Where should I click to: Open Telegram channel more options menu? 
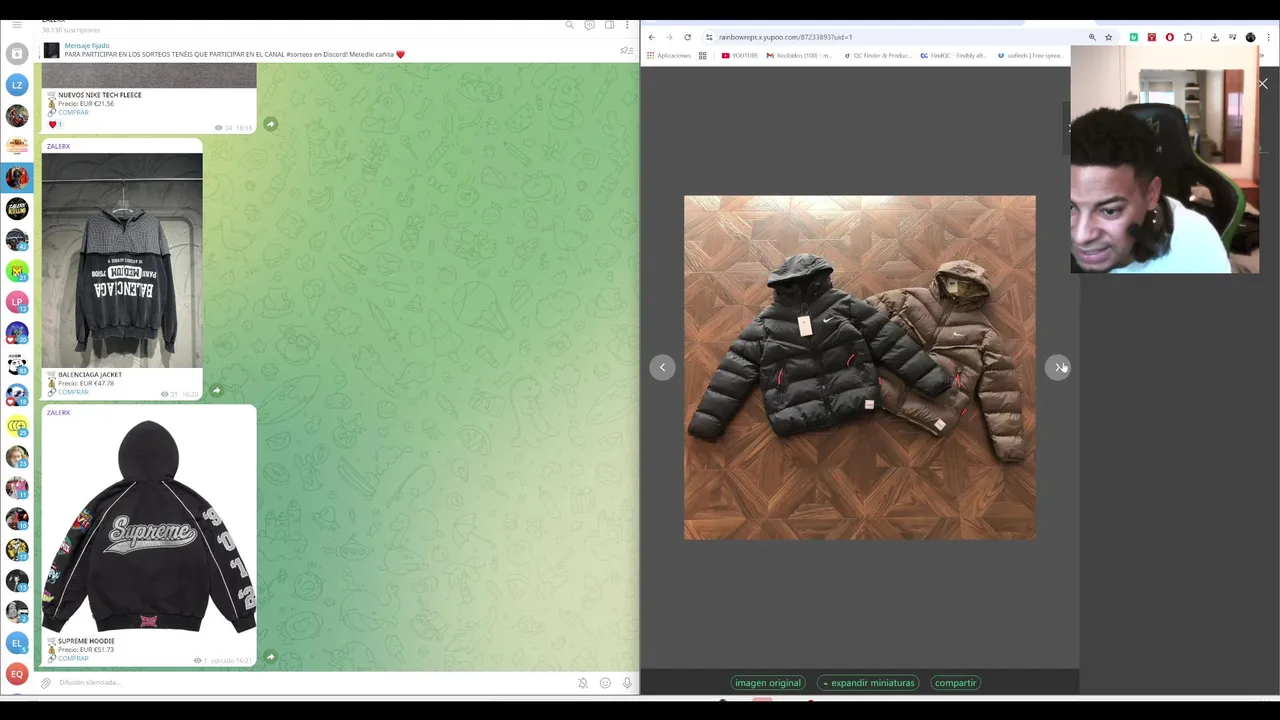[x=628, y=25]
